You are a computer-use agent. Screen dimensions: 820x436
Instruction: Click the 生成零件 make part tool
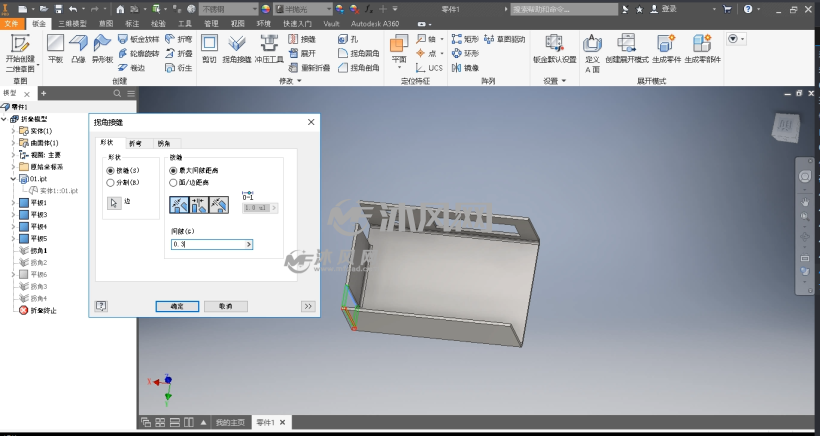coord(666,49)
